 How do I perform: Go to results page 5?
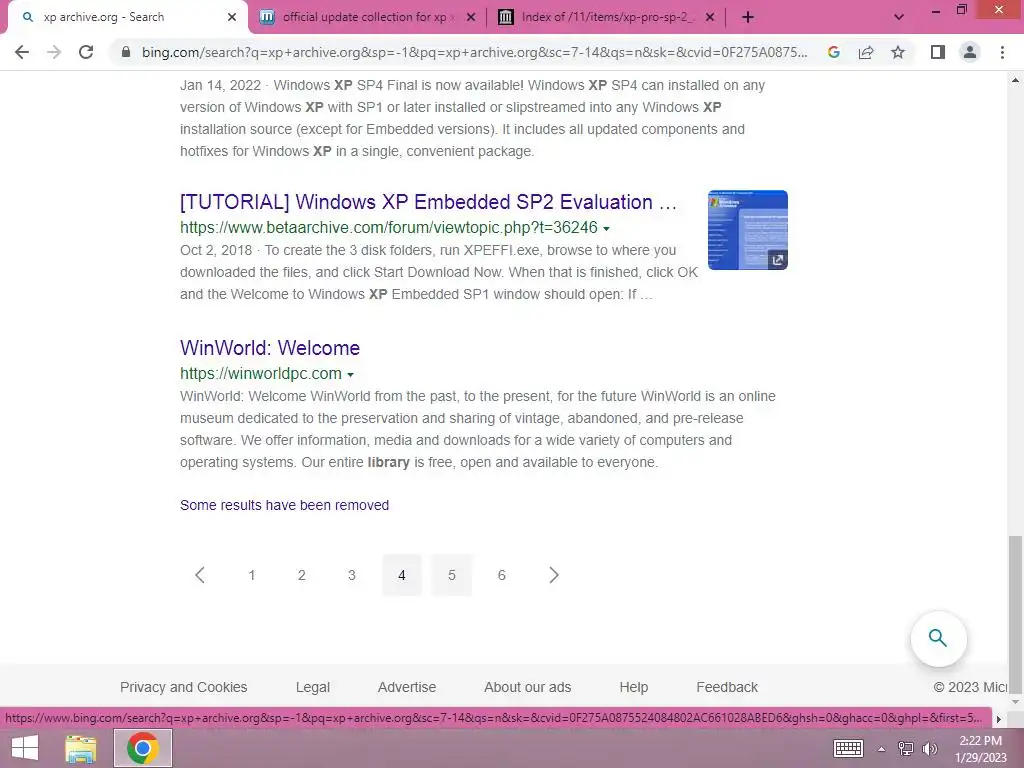pos(452,575)
